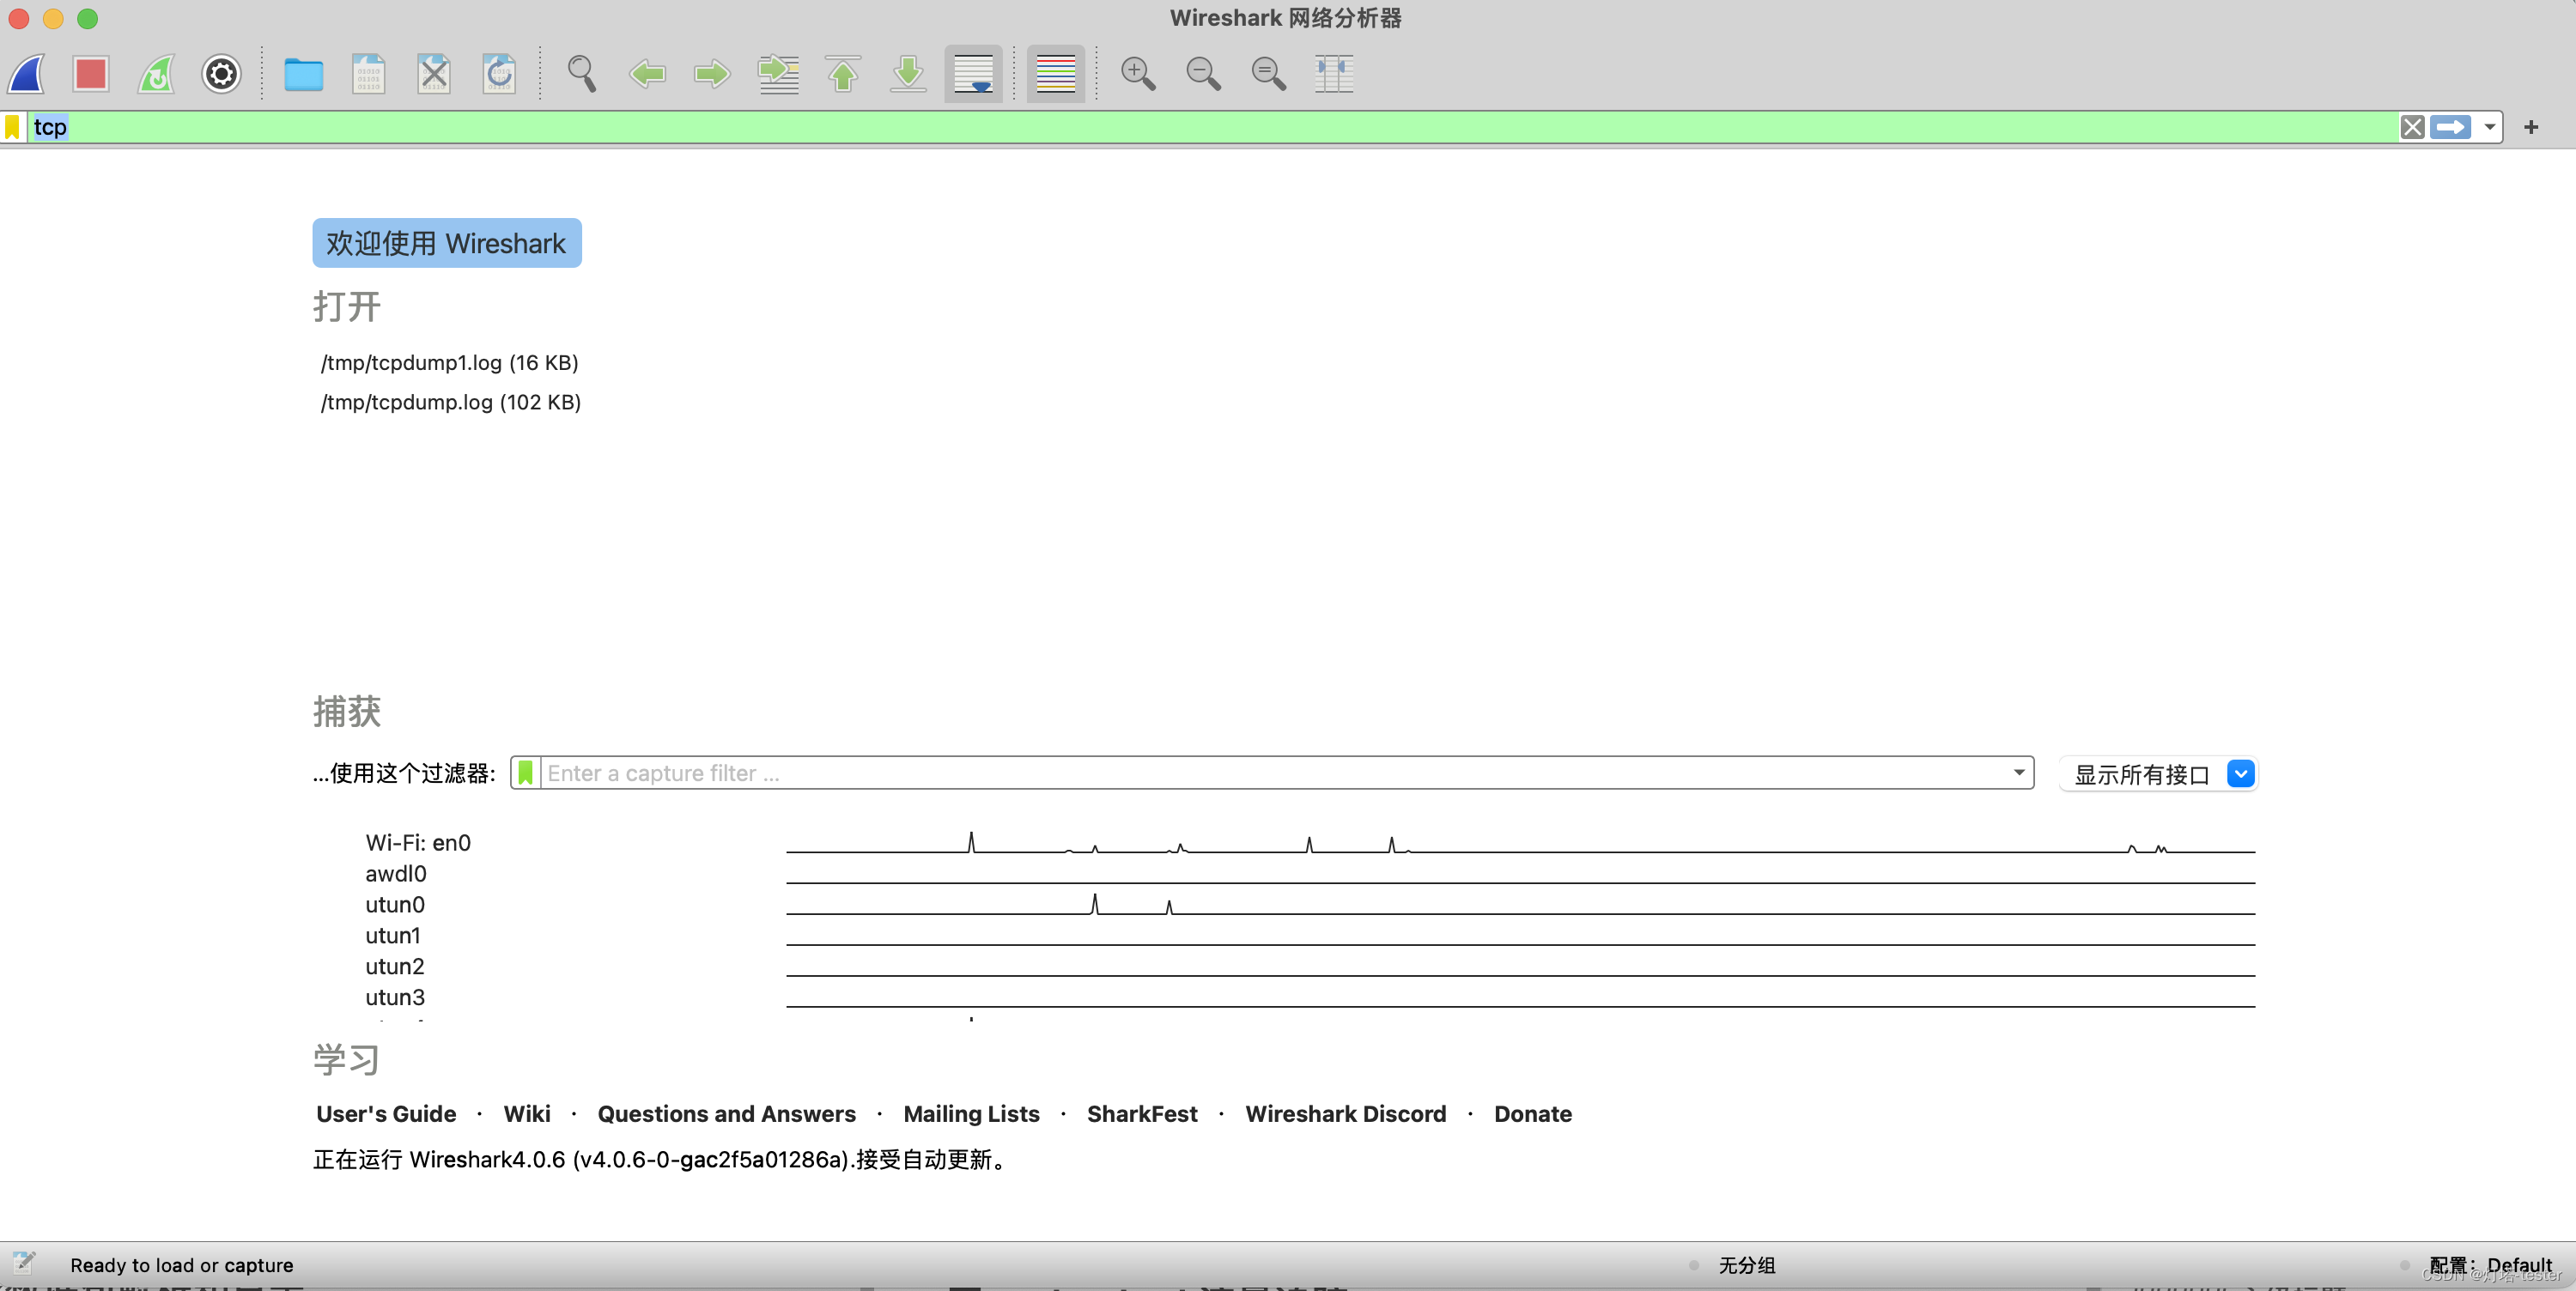Viewport: 2576px width, 1291px height.
Task: Restart current capture with green fin
Action: [156, 74]
